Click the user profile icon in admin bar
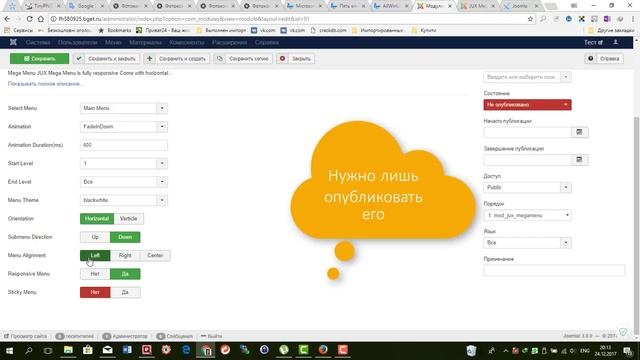Viewport: 640px width, 360px height. point(616,42)
